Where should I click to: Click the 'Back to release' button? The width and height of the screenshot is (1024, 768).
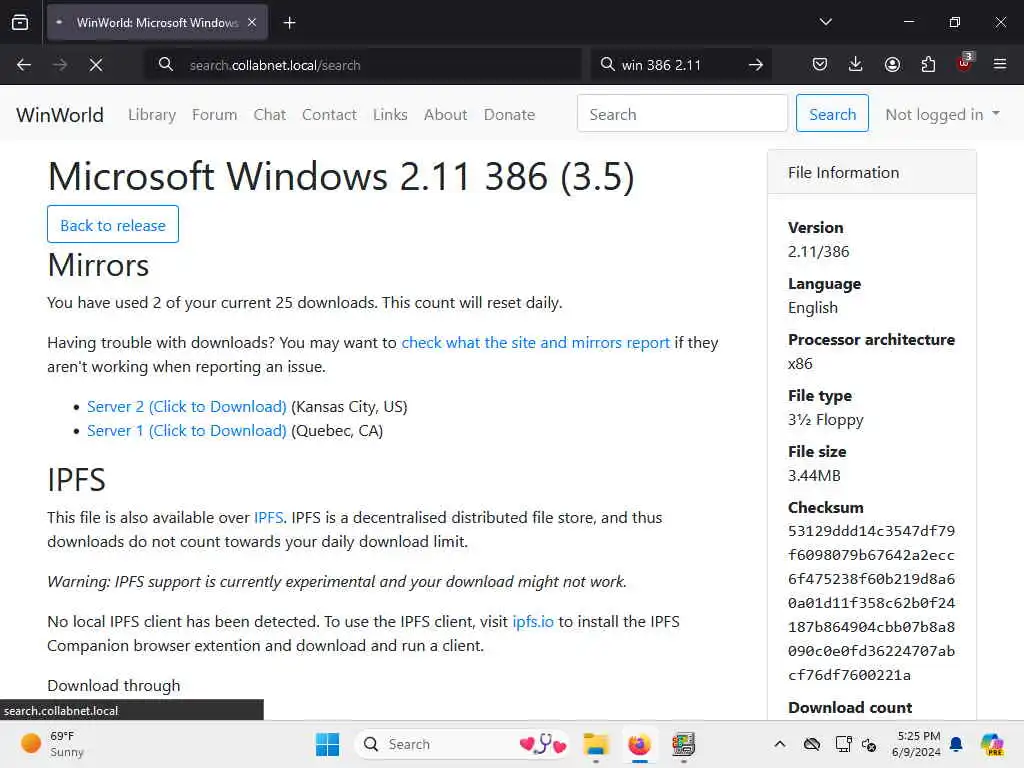pos(113,225)
